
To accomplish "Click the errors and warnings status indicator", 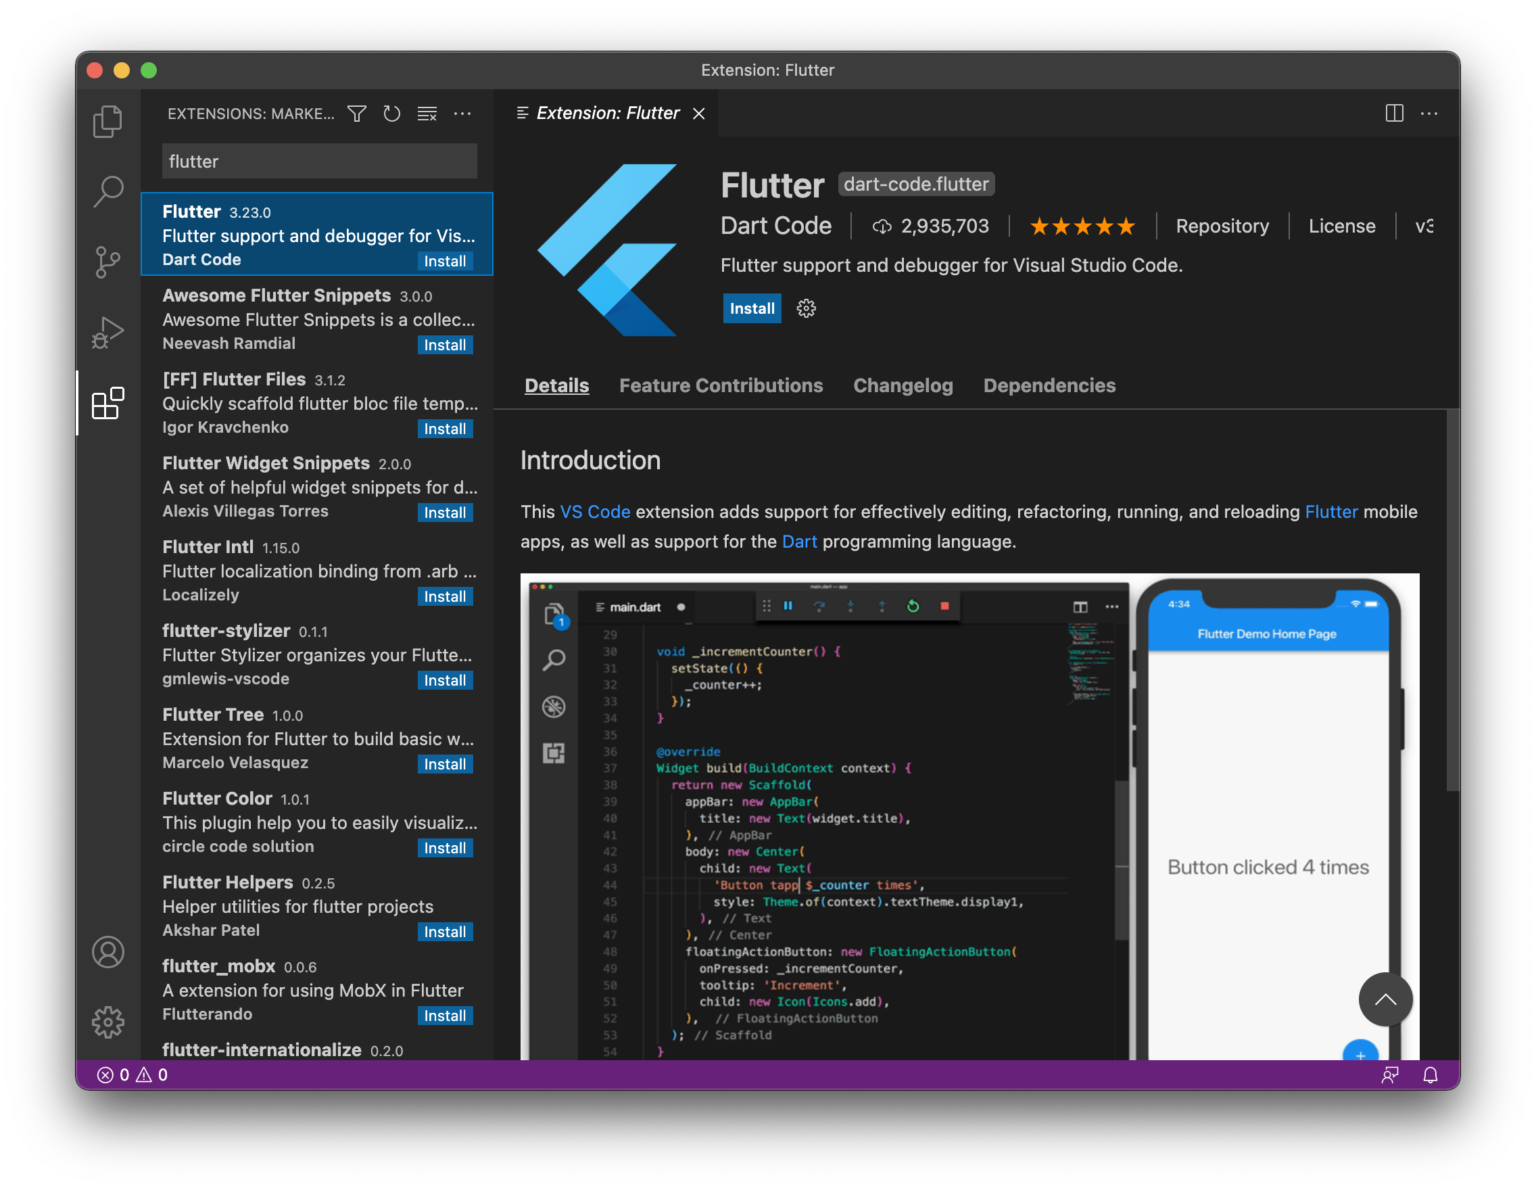I will tap(132, 1074).
